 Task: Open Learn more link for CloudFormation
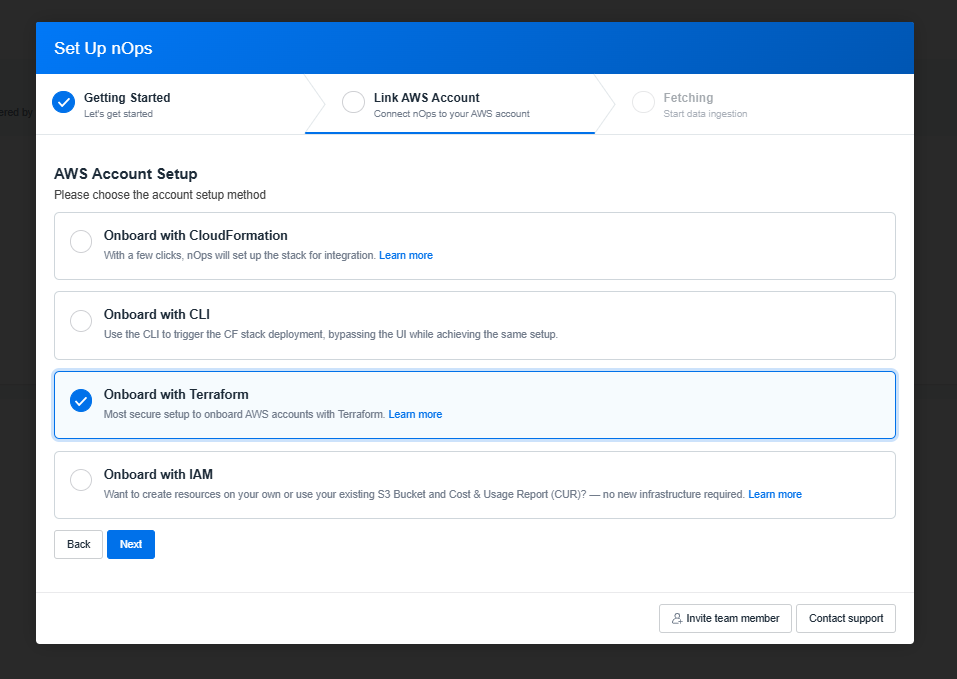[x=406, y=256]
